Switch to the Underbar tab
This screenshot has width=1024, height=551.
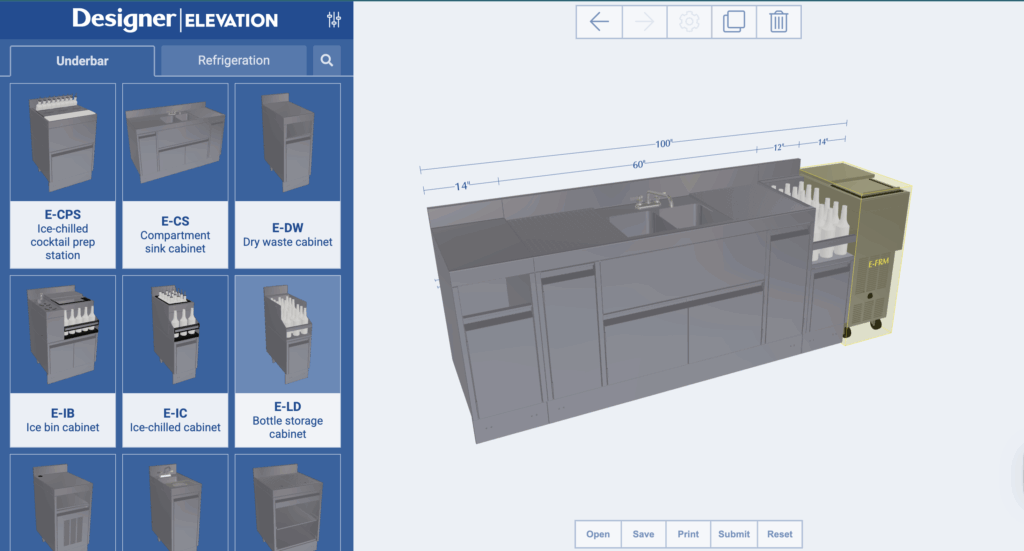pos(82,61)
